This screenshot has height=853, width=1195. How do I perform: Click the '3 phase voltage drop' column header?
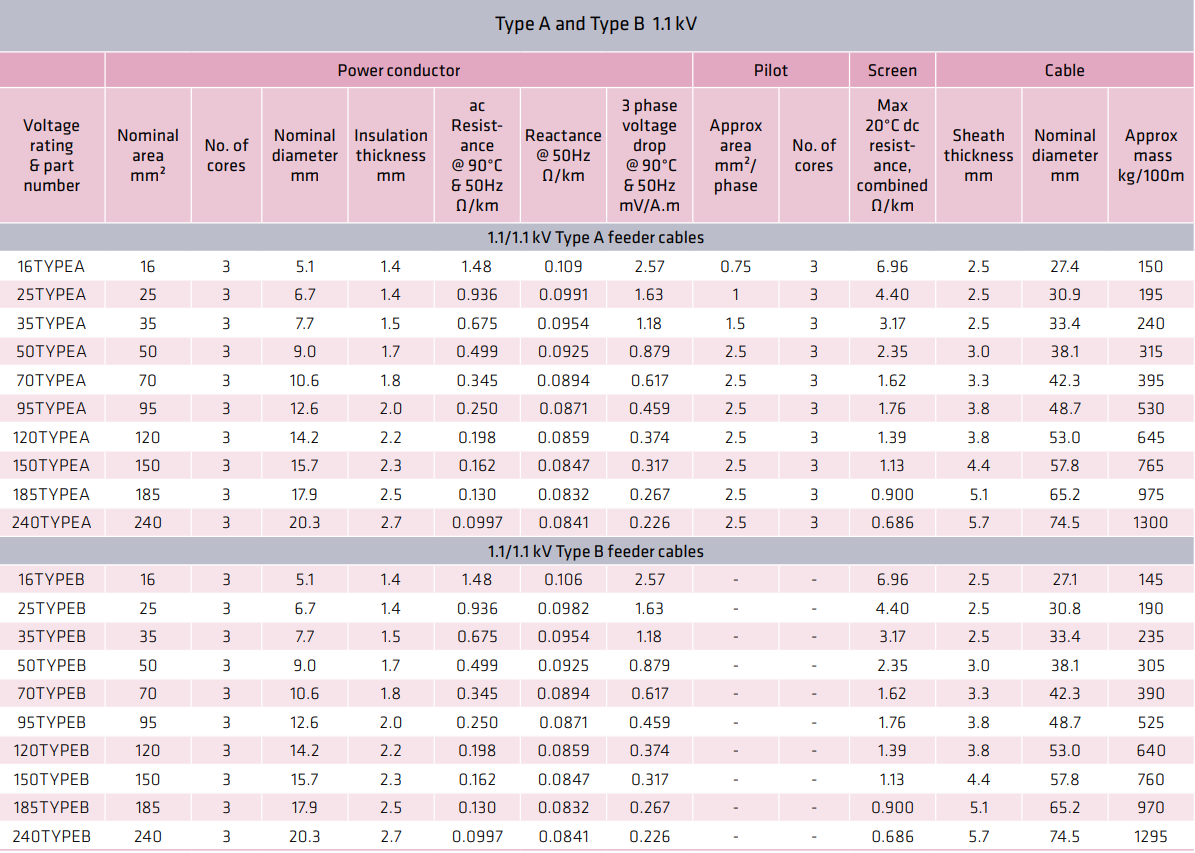pos(649,156)
